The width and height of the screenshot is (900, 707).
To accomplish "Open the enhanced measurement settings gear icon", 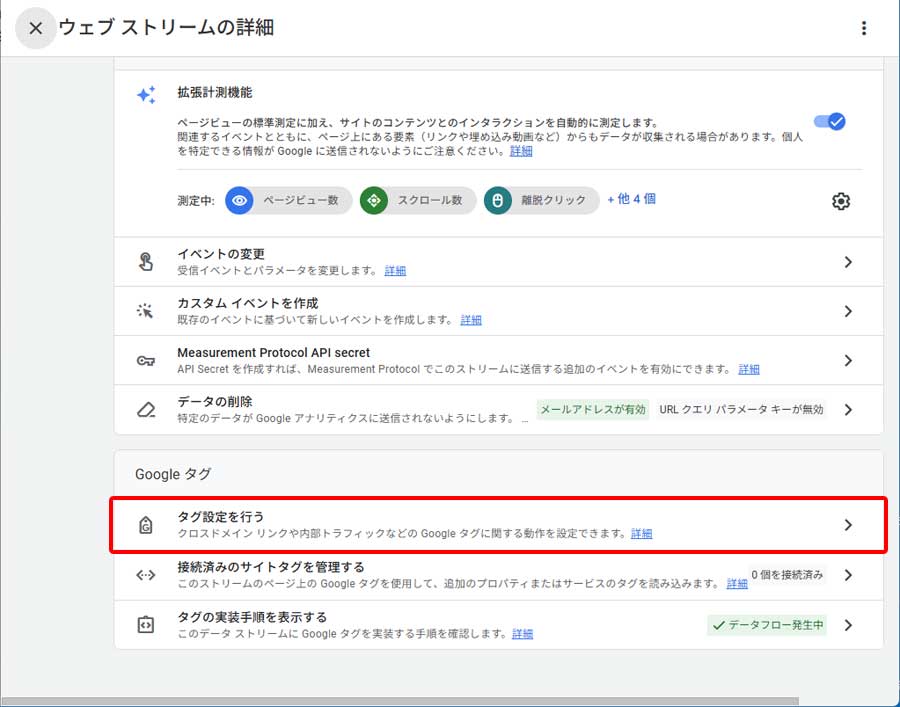I will pos(841,201).
